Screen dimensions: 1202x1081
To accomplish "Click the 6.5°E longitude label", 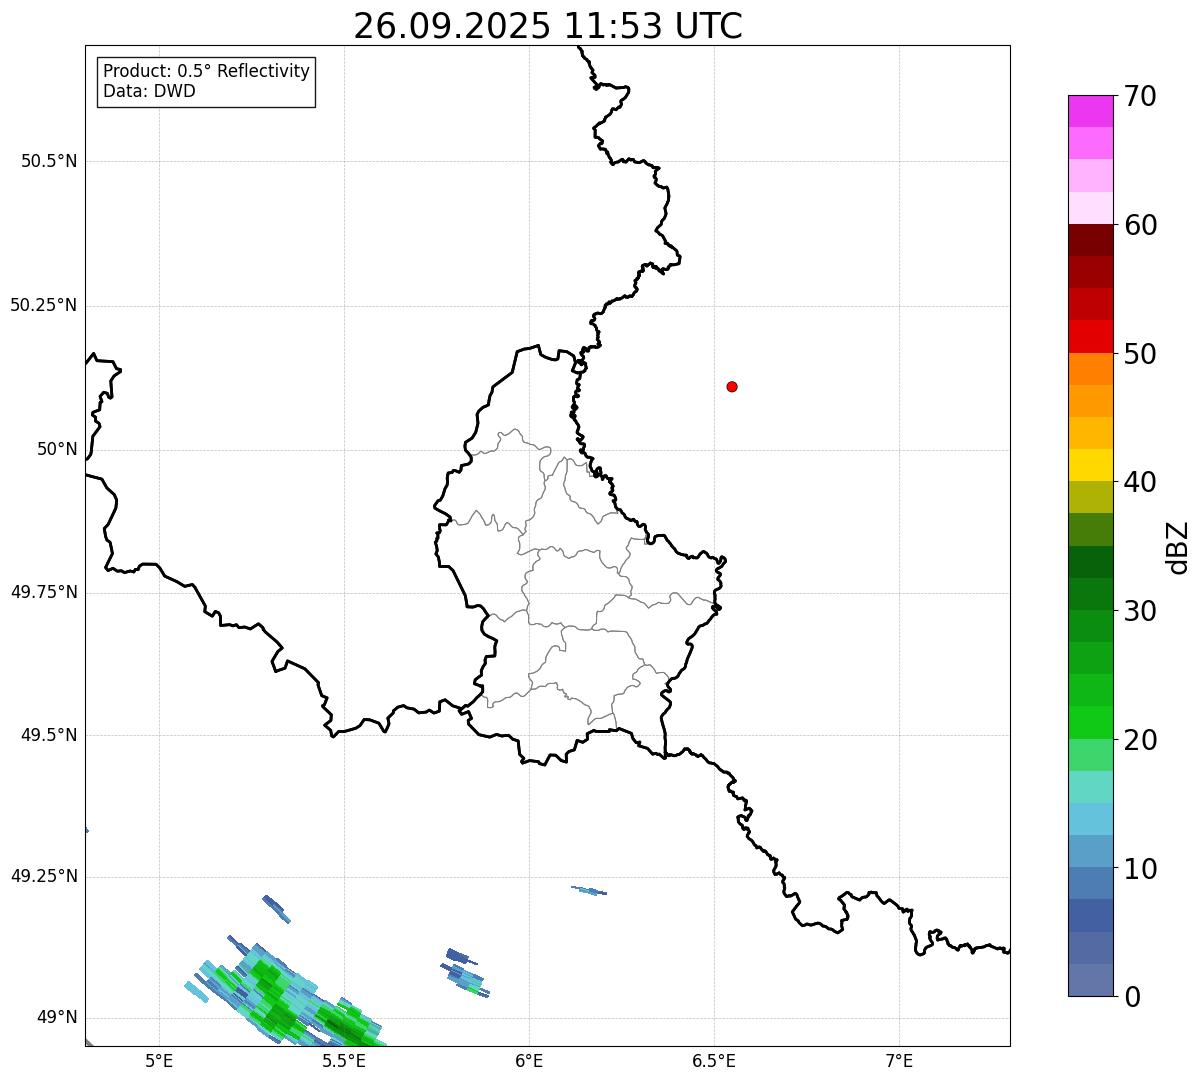I will coord(714,1060).
